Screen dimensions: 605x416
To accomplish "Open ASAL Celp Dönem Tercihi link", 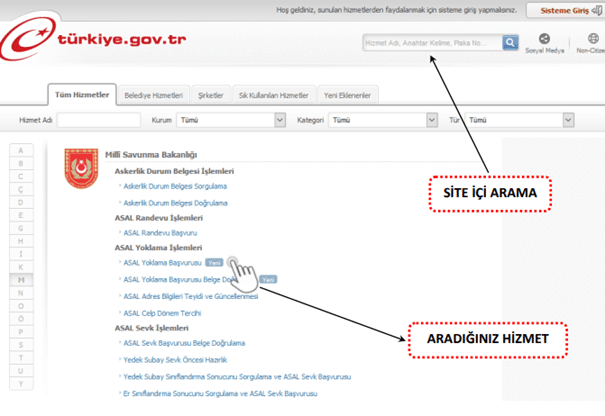I will click(162, 313).
